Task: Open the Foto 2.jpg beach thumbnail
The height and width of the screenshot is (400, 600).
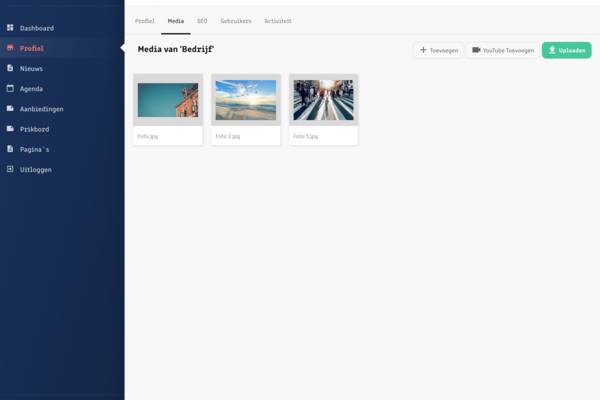Action: [x=246, y=100]
